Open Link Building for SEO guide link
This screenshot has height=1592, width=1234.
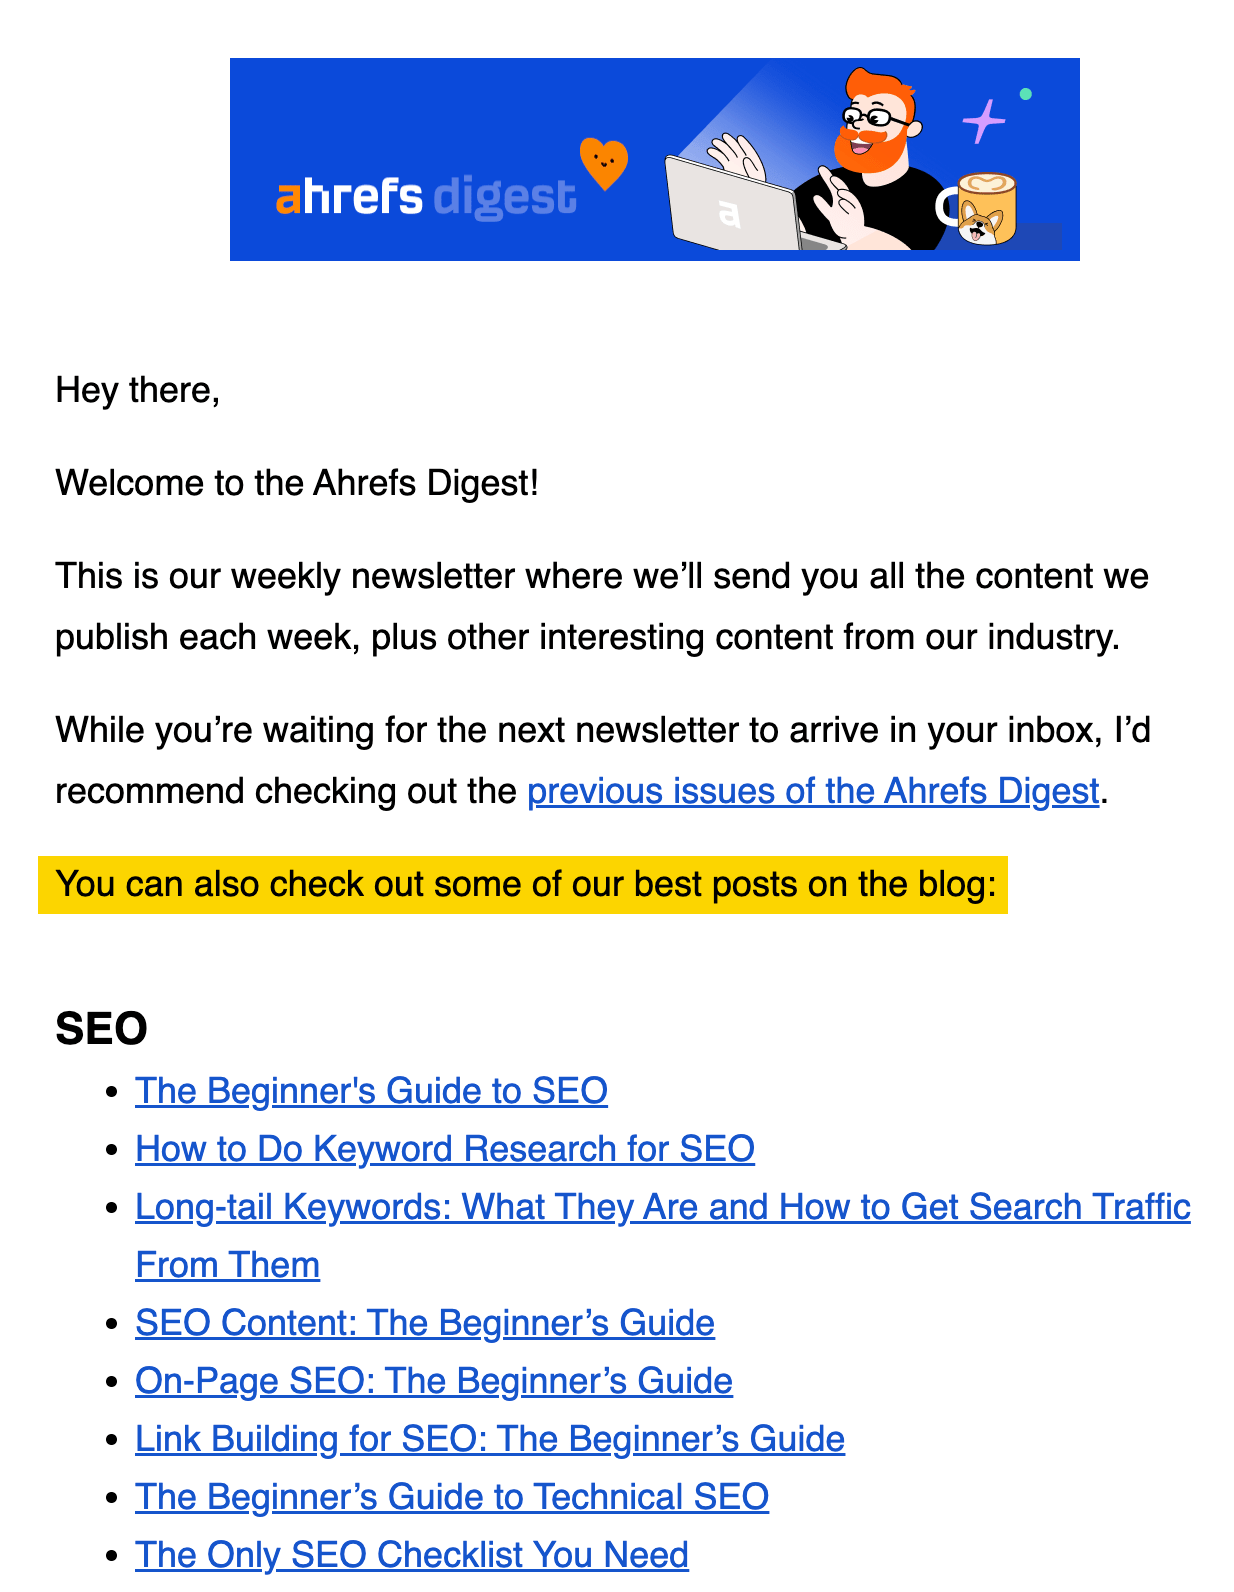tap(490, 1439)
